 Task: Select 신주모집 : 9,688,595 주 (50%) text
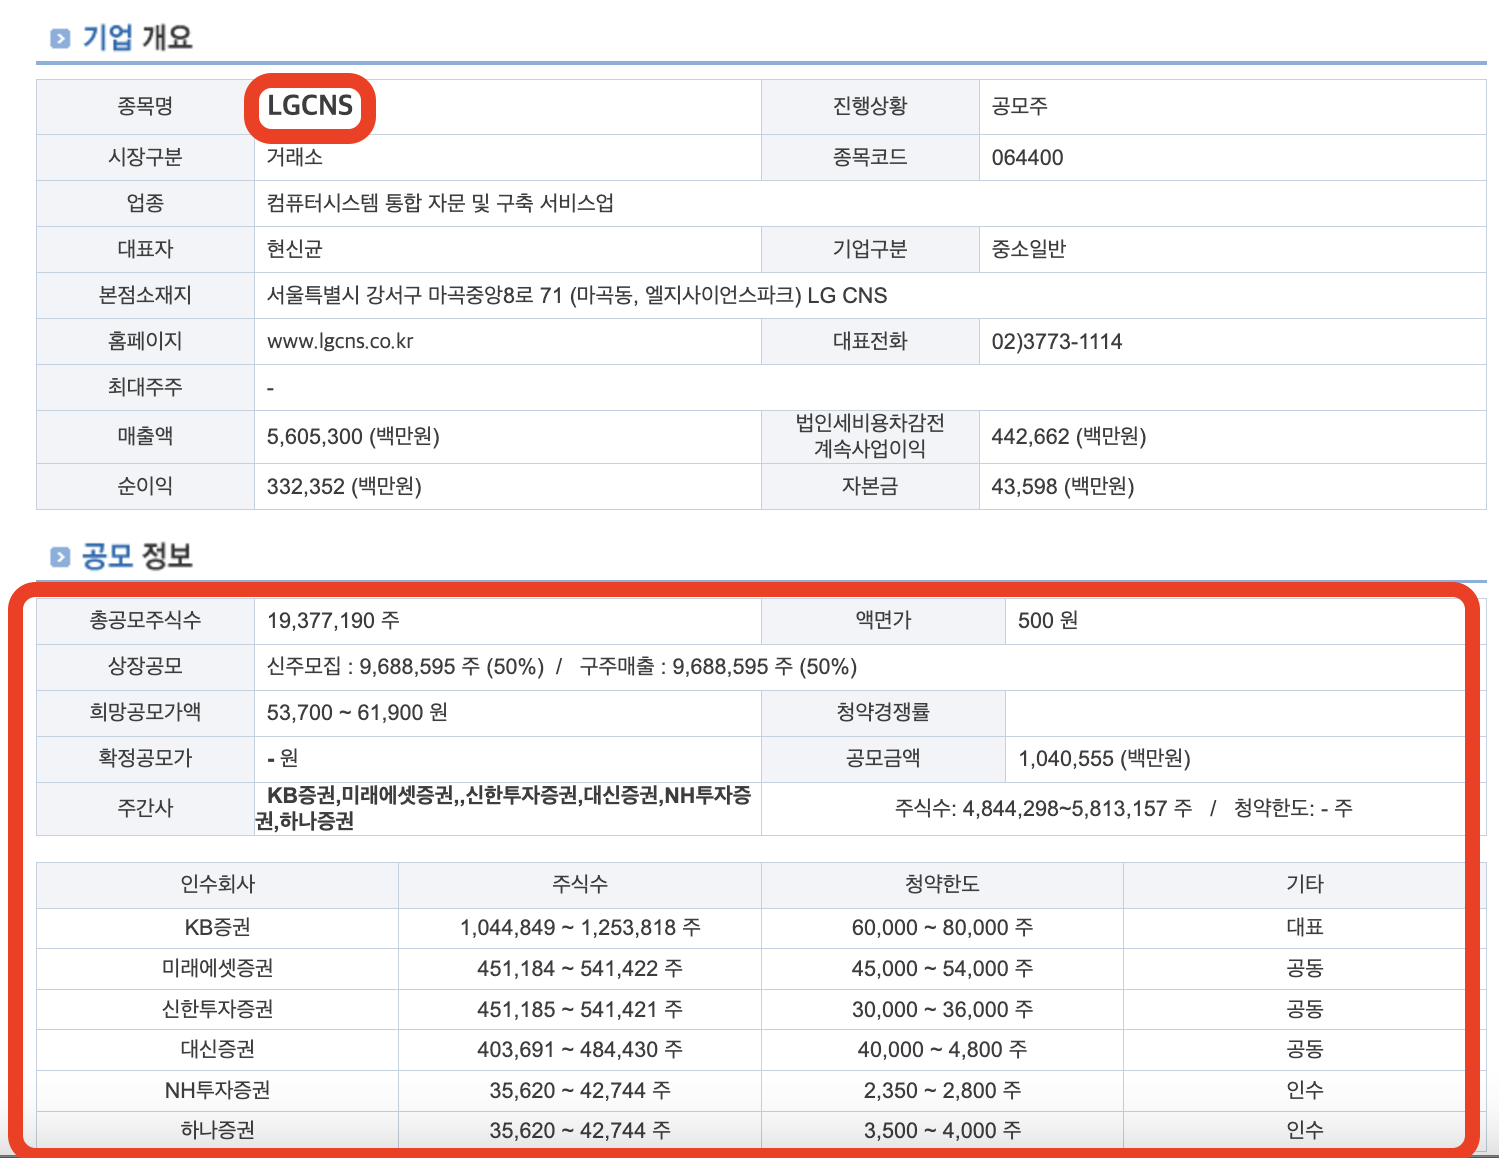tap(405, 666)
